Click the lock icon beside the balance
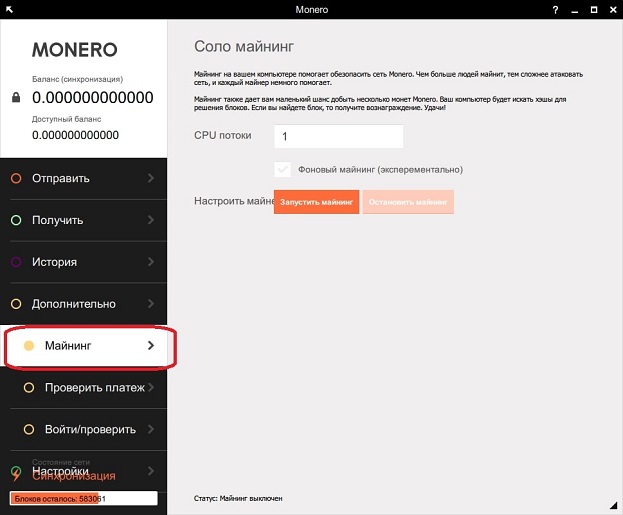623x515 pixels. click(16, 97)
